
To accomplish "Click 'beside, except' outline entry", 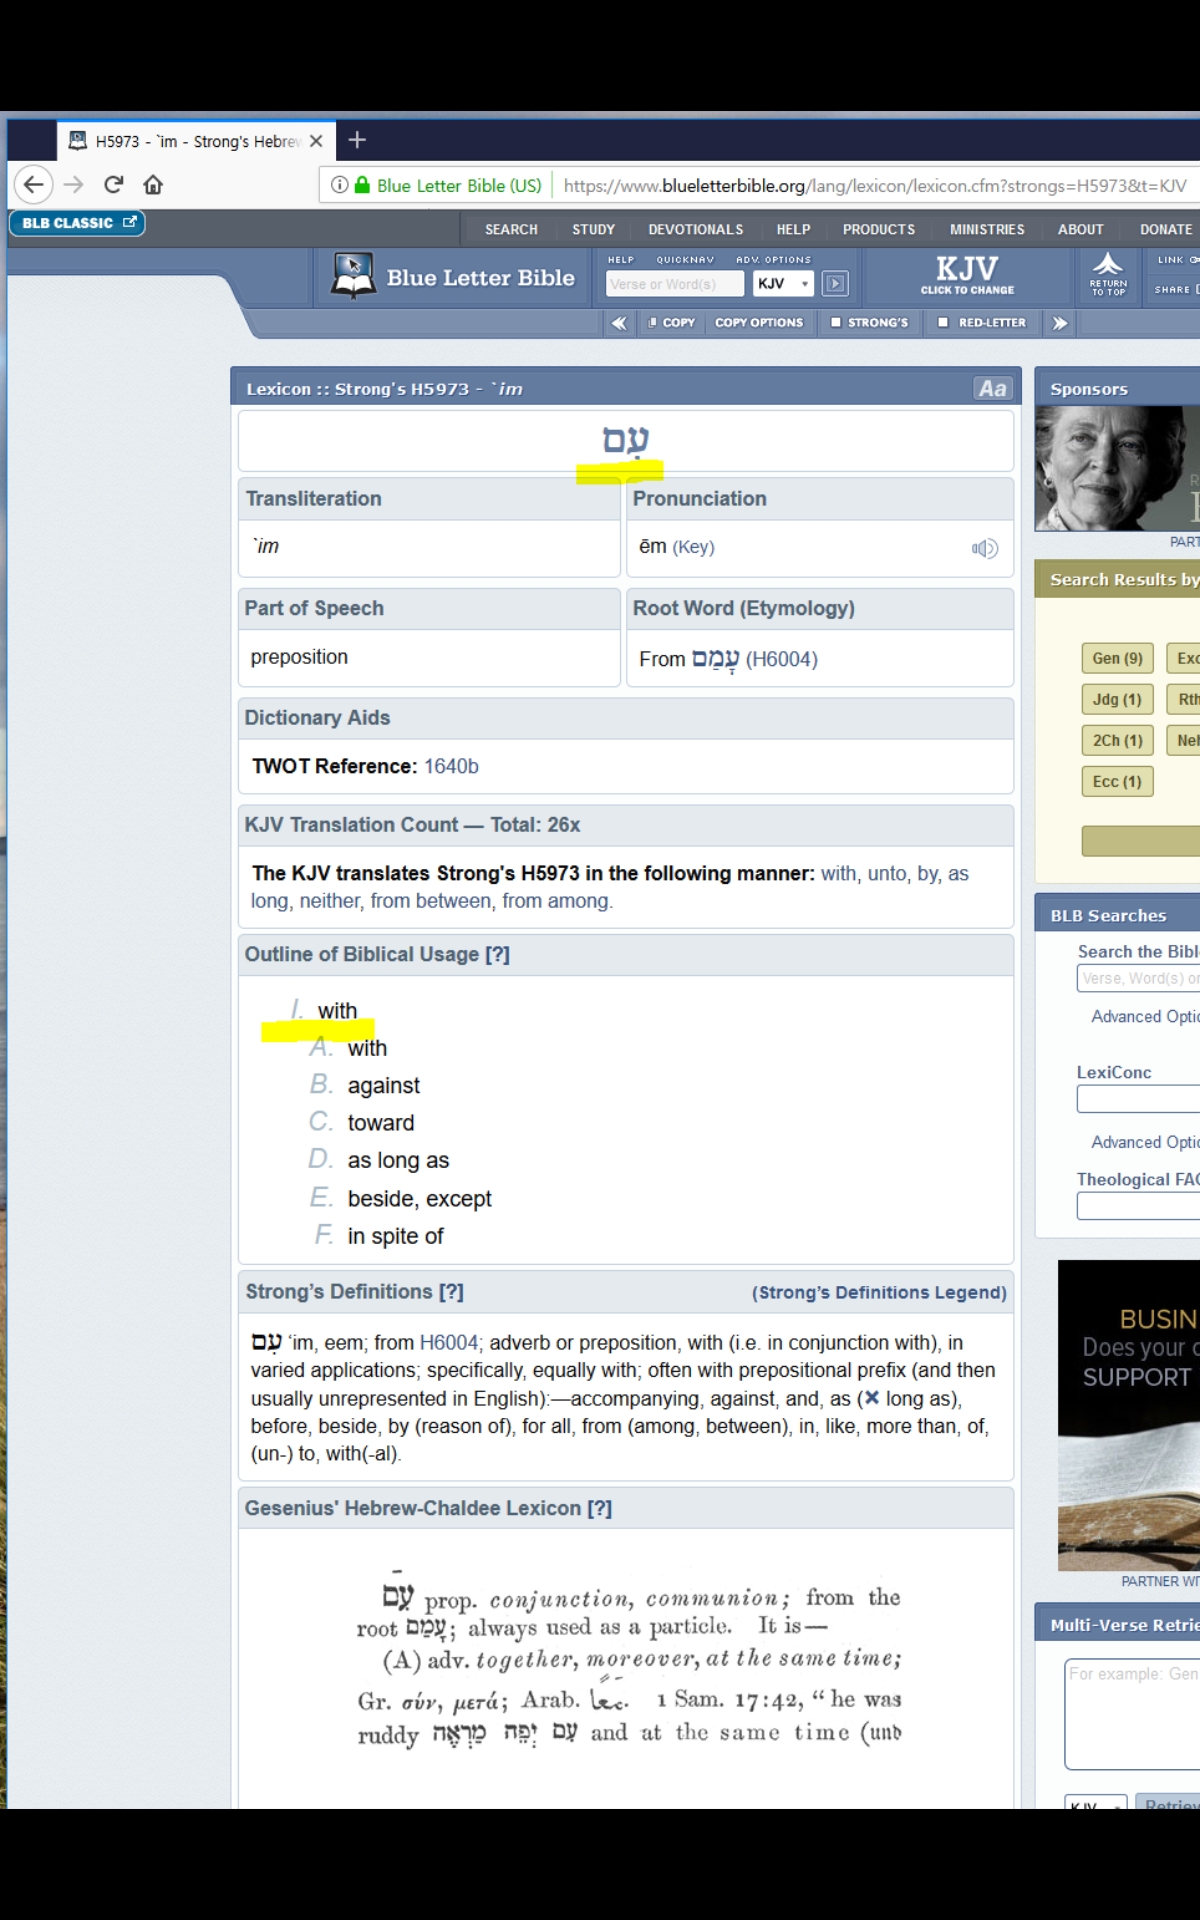I will [419, 1198].
